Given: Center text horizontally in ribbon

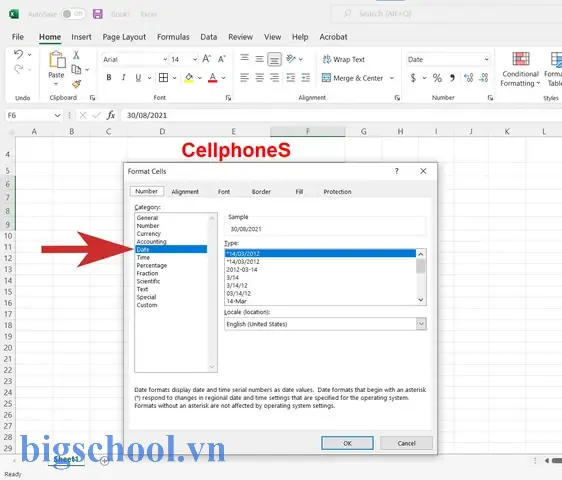Looking at the screenshot, I should (x=259, y=77).
